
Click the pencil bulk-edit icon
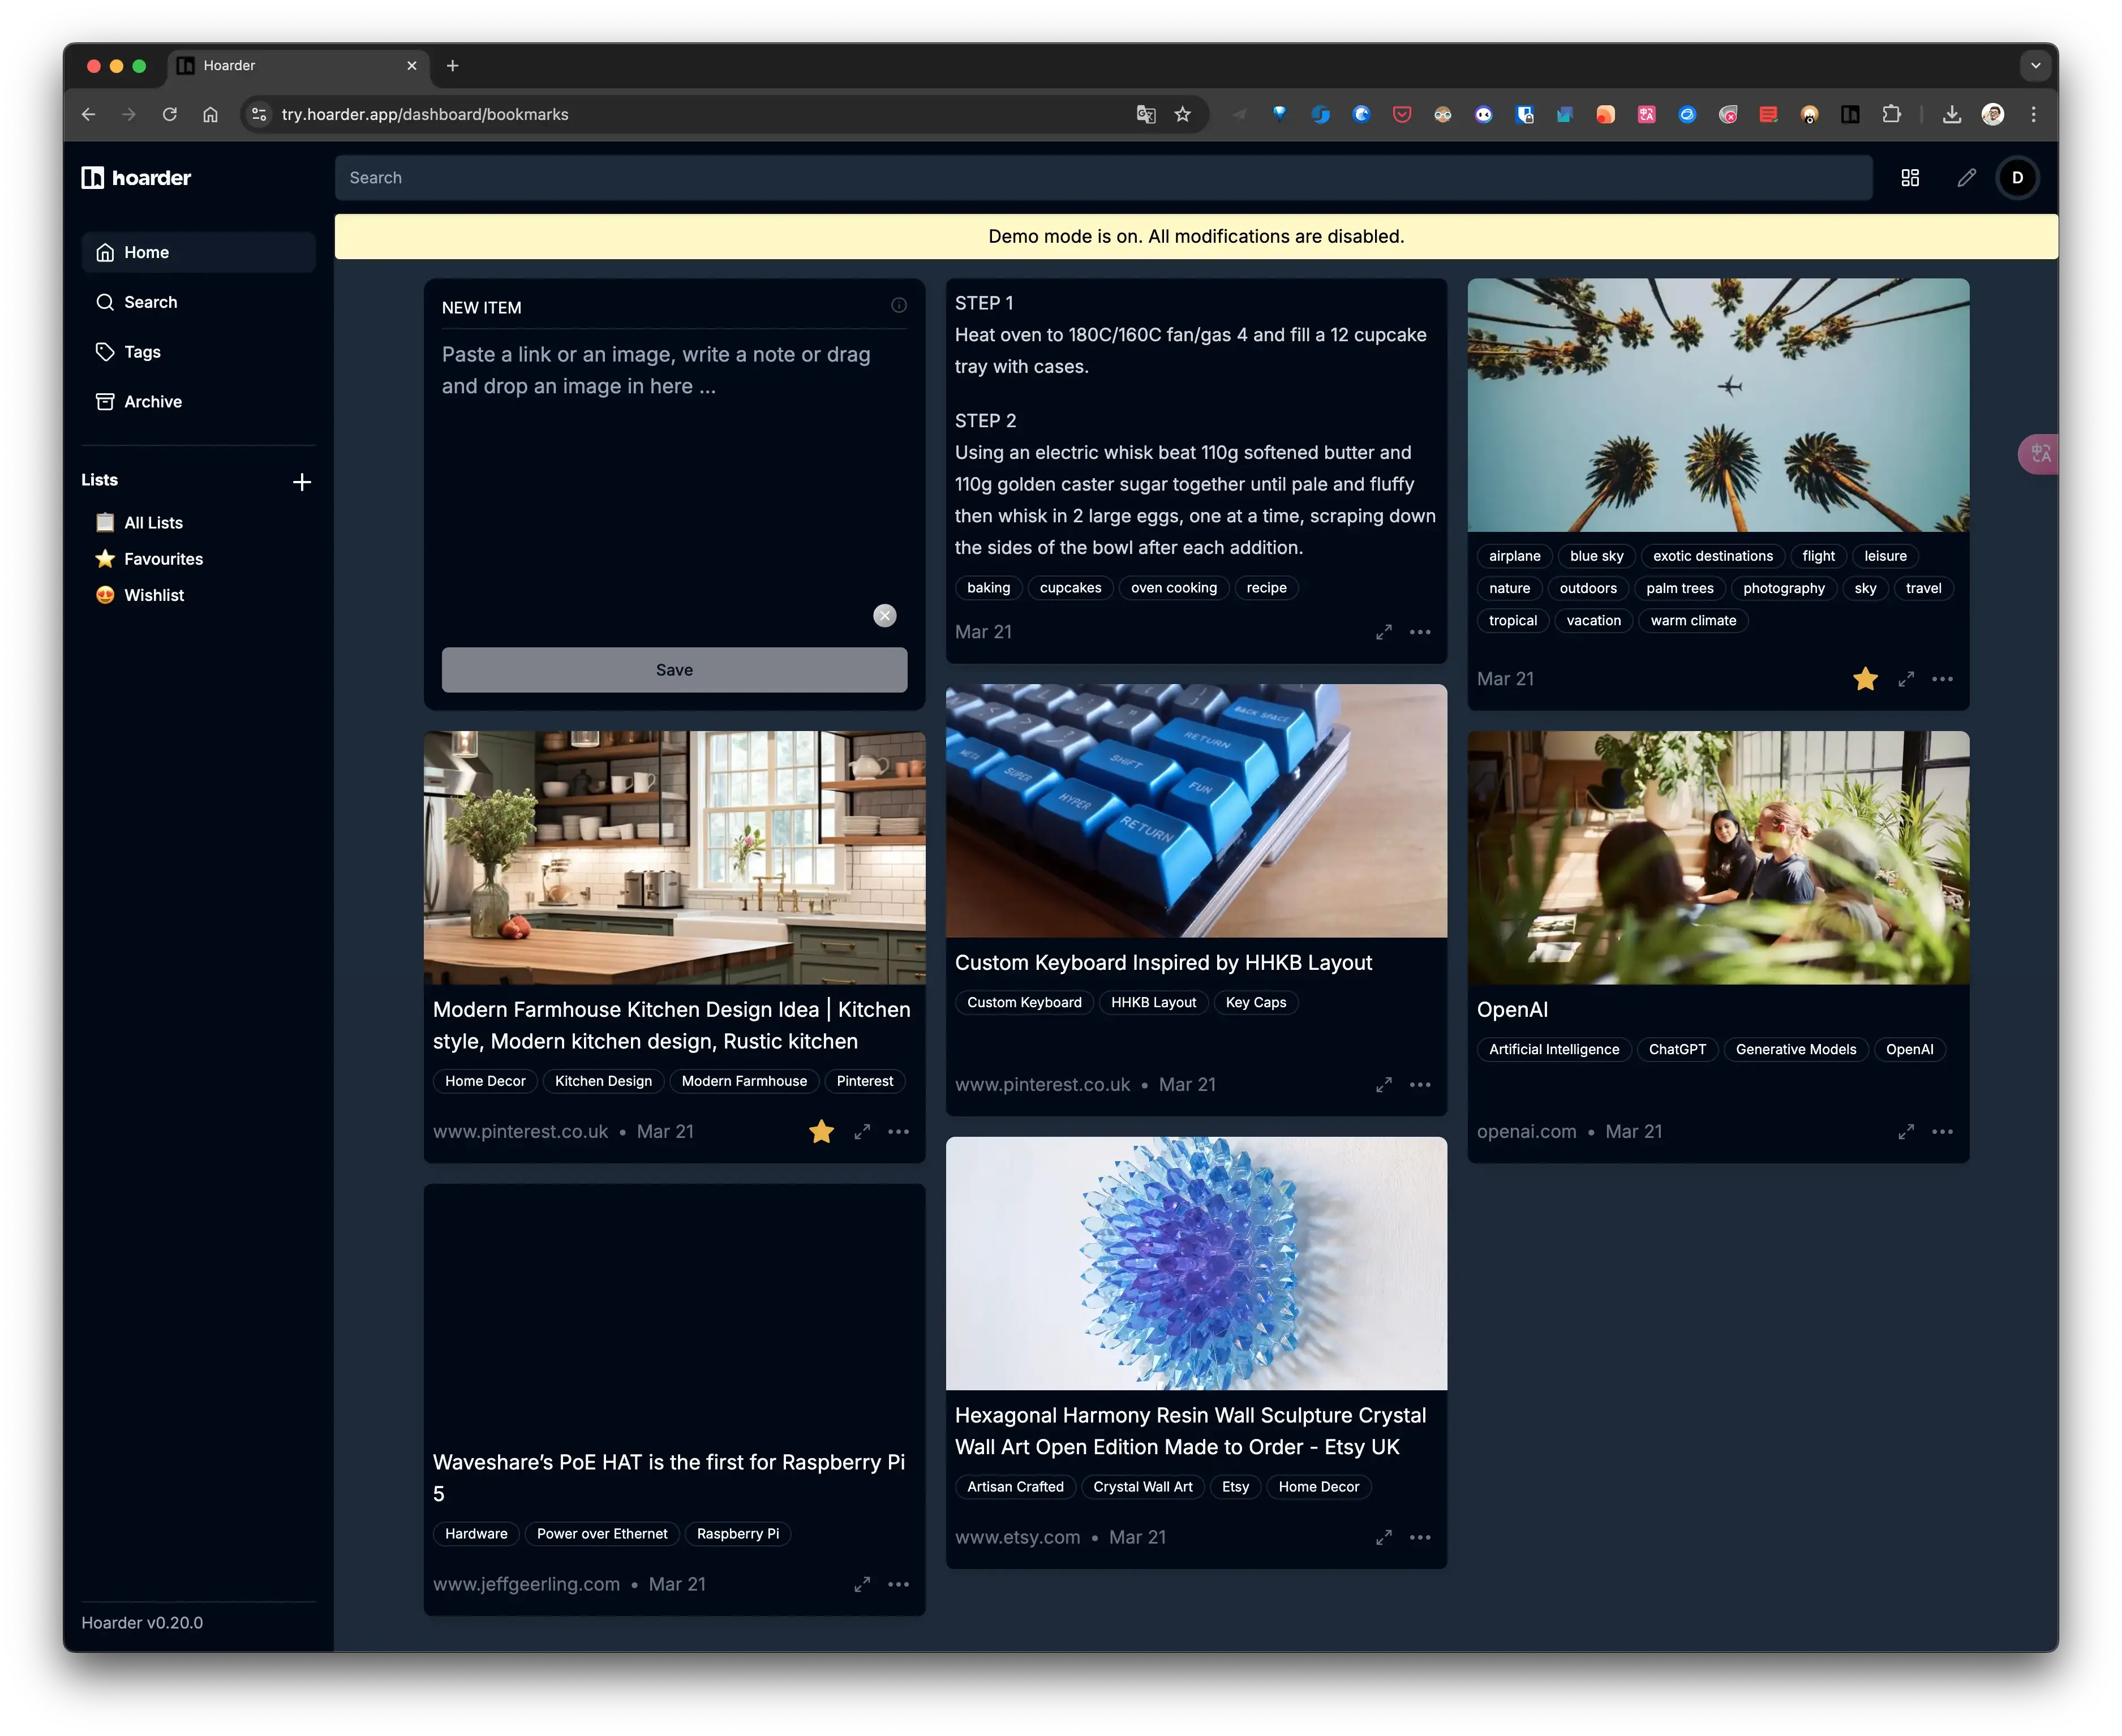(1966, 178)
